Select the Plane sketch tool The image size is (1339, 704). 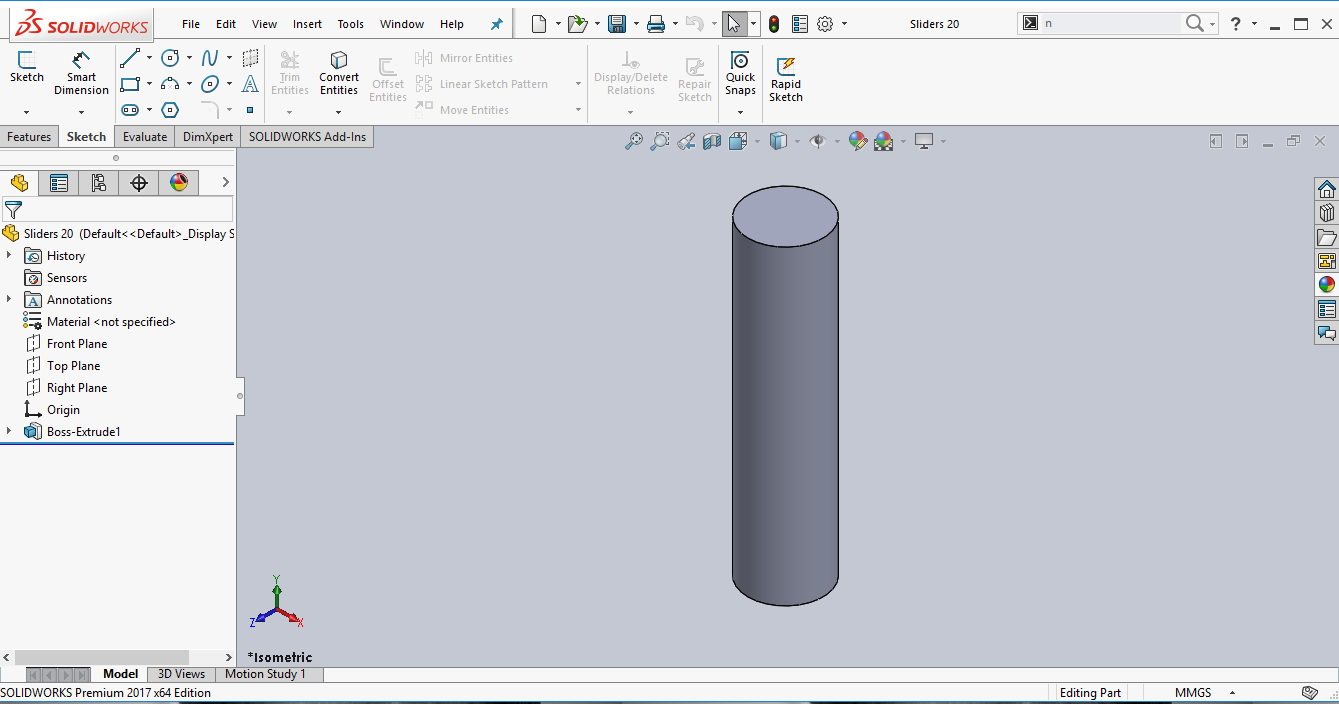point(250,58)
